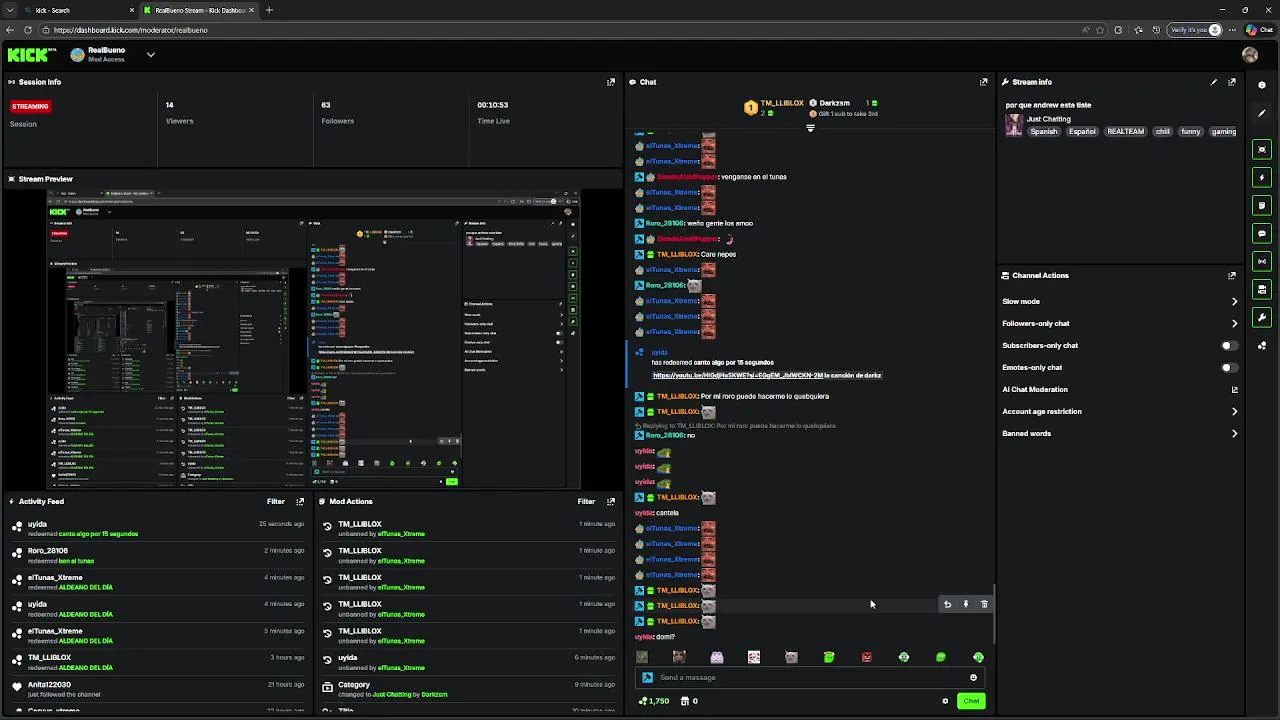Open user profile avatar at top right
Viewport: 1280px width, 720px height.
tap(1250, 55)
